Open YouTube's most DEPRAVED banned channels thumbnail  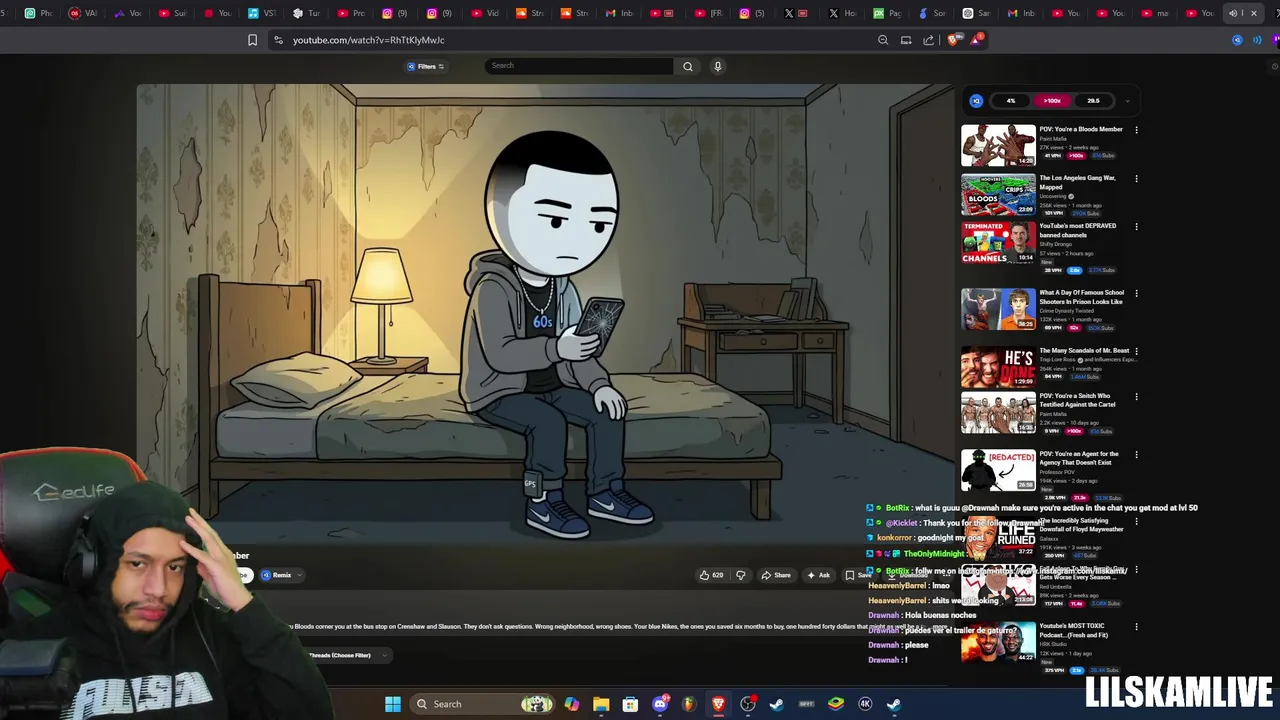pyautogui.click(x=998, y=243)
